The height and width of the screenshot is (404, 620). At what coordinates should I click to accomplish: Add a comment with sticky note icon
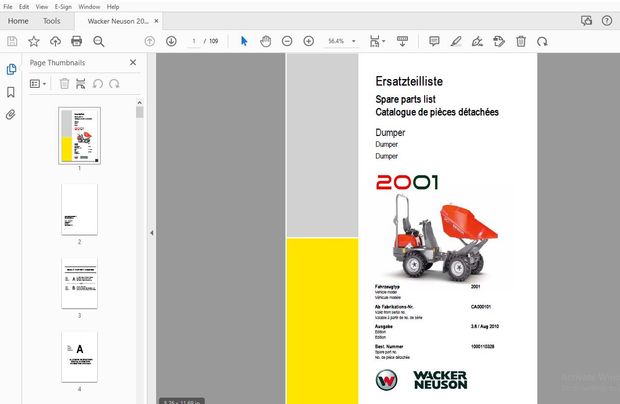(434, 41)
